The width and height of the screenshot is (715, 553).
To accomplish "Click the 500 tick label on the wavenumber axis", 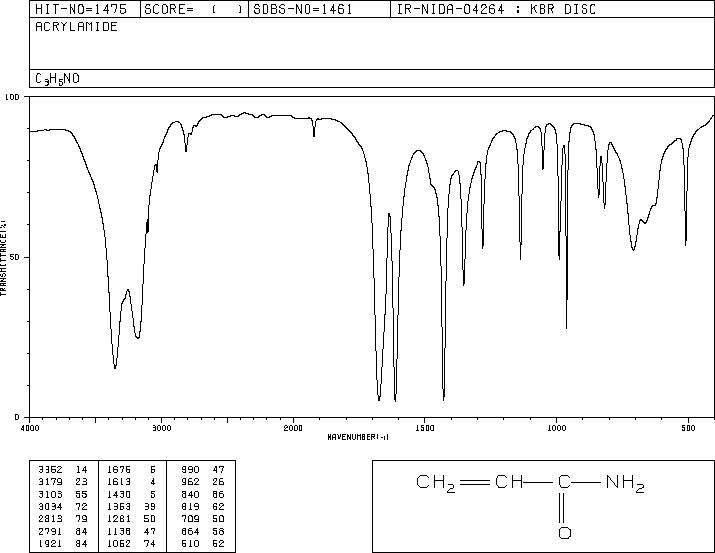I will [x=688, y=428].
